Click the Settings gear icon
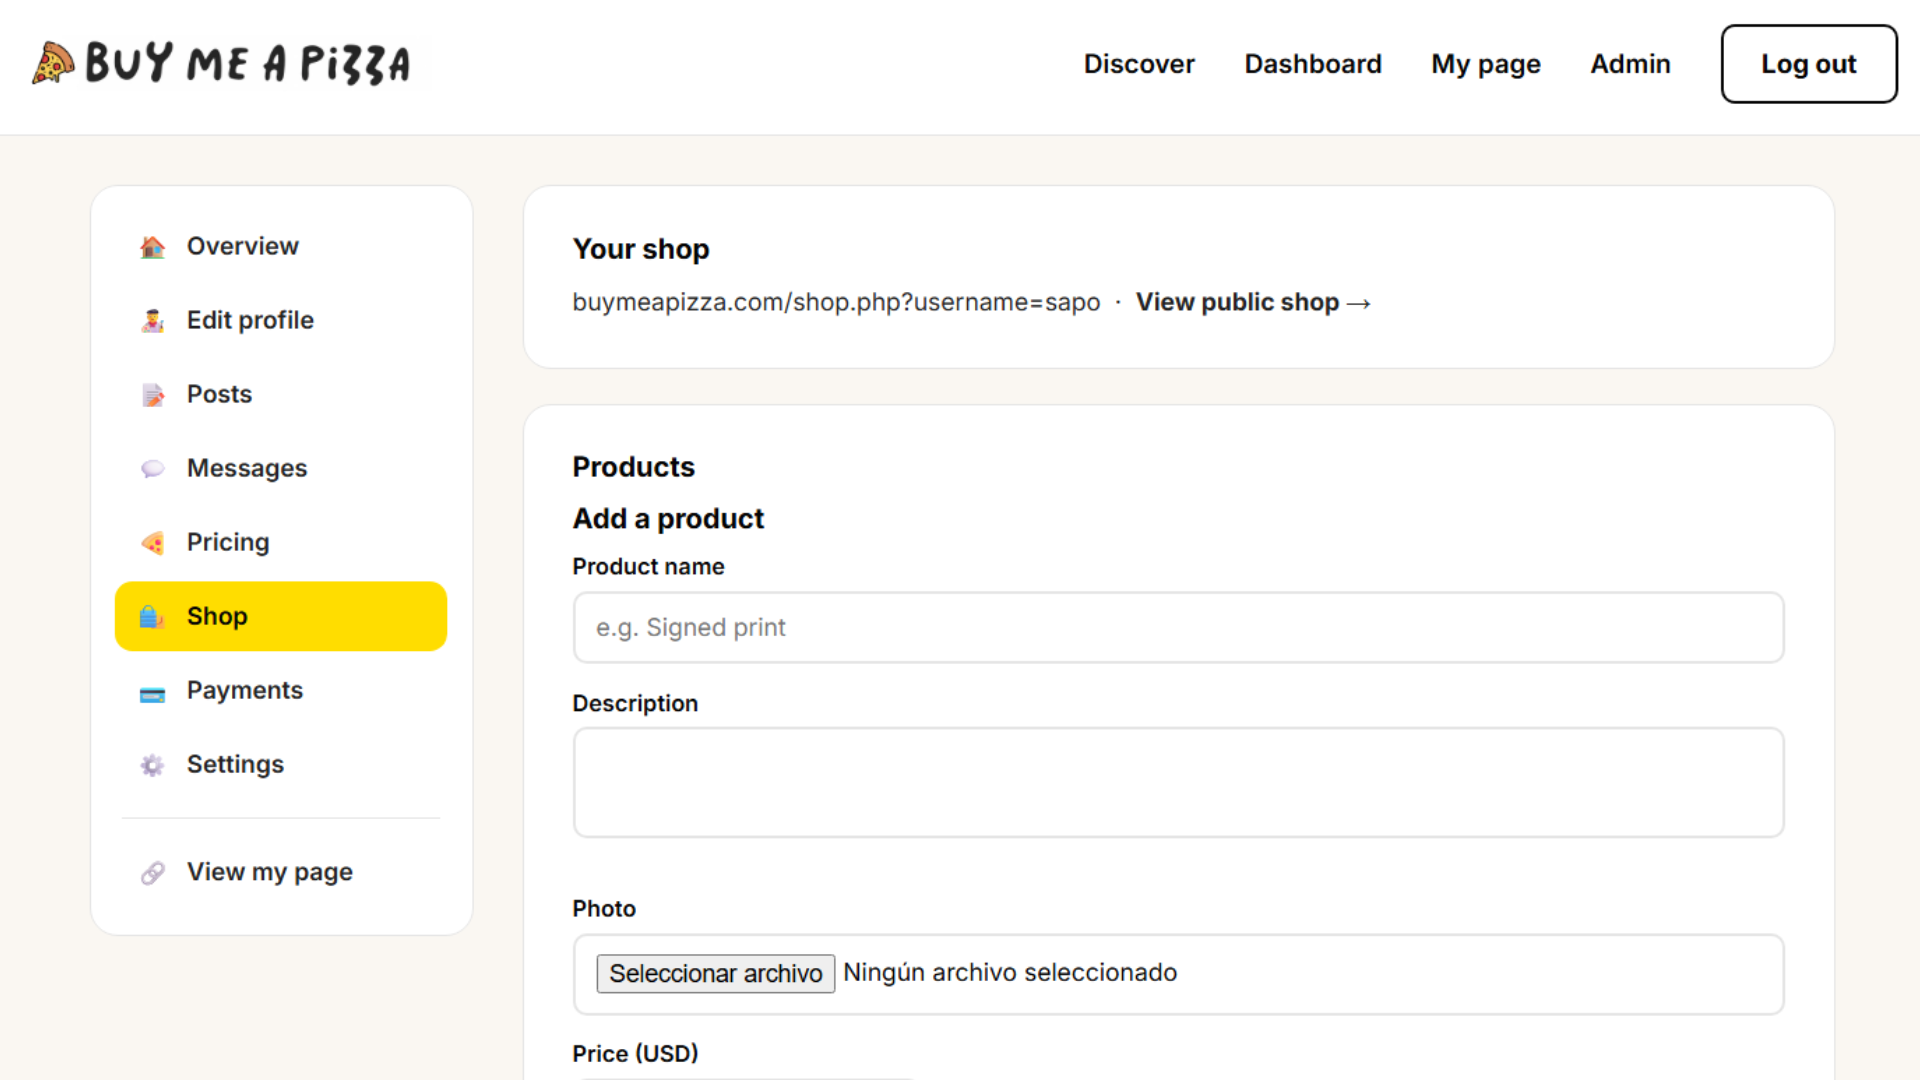The width and height of the screenshot is (1920, 1080). [152, 765]
